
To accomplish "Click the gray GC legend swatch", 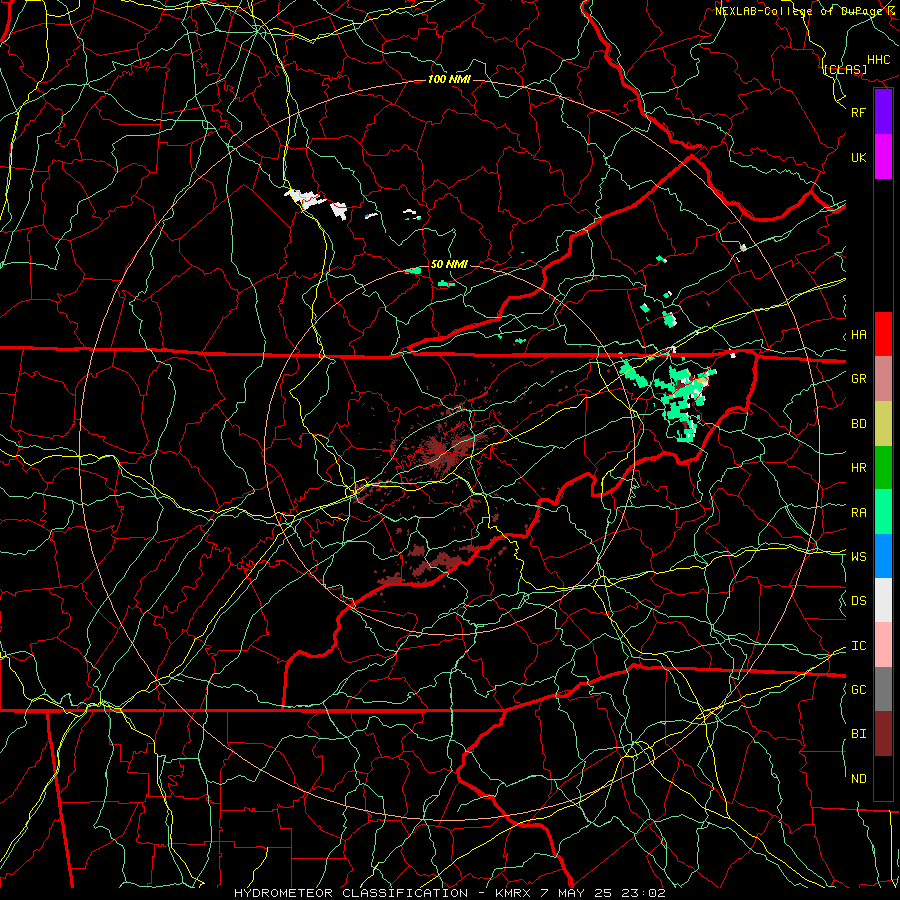I will coord(883,689).
